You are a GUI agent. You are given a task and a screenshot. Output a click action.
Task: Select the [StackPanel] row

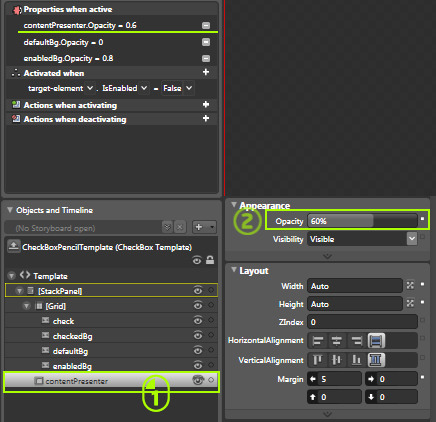coord(111,290)
